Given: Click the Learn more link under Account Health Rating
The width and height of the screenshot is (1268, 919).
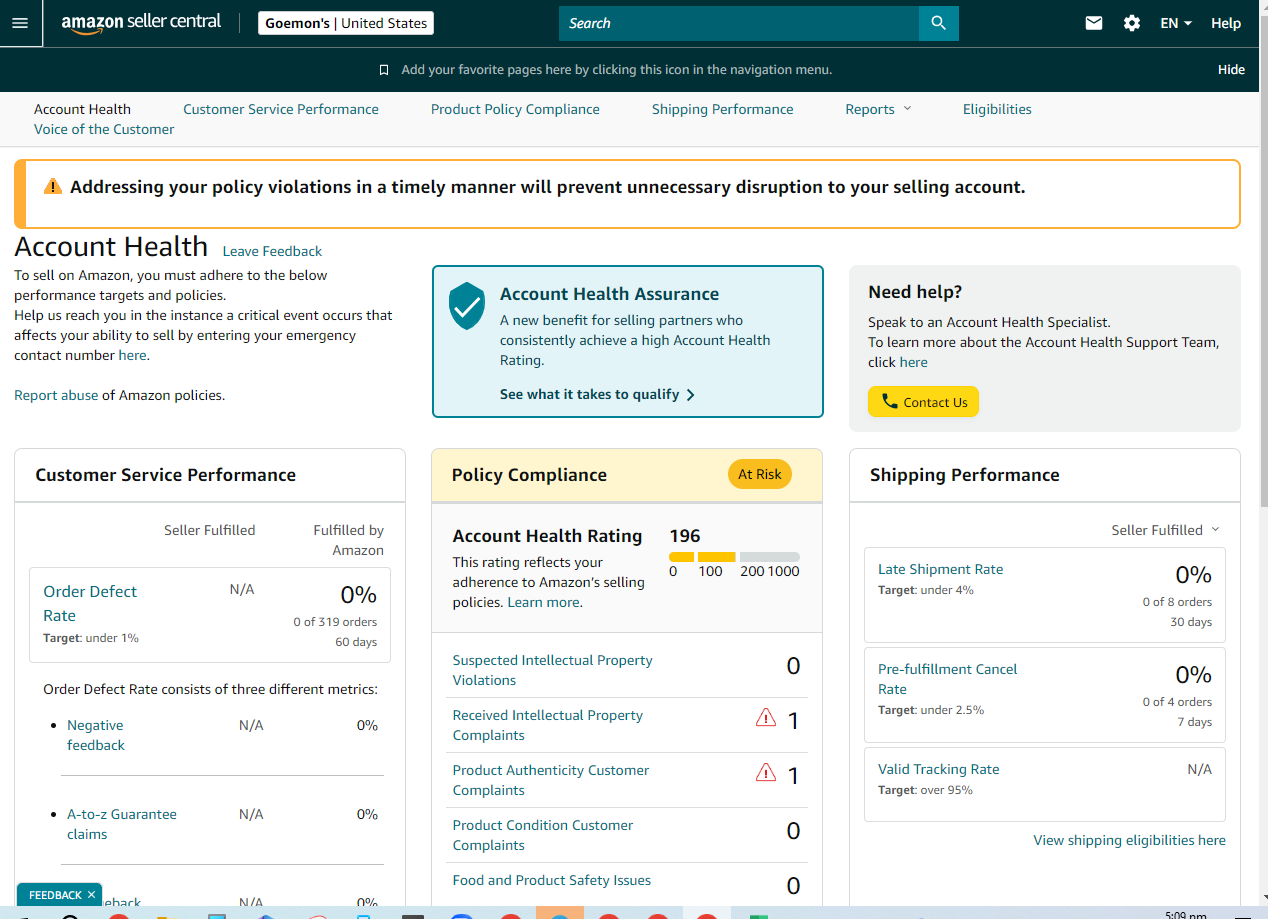Looking at the screenshot, I should pyautogui.click(x=544, y=602).
